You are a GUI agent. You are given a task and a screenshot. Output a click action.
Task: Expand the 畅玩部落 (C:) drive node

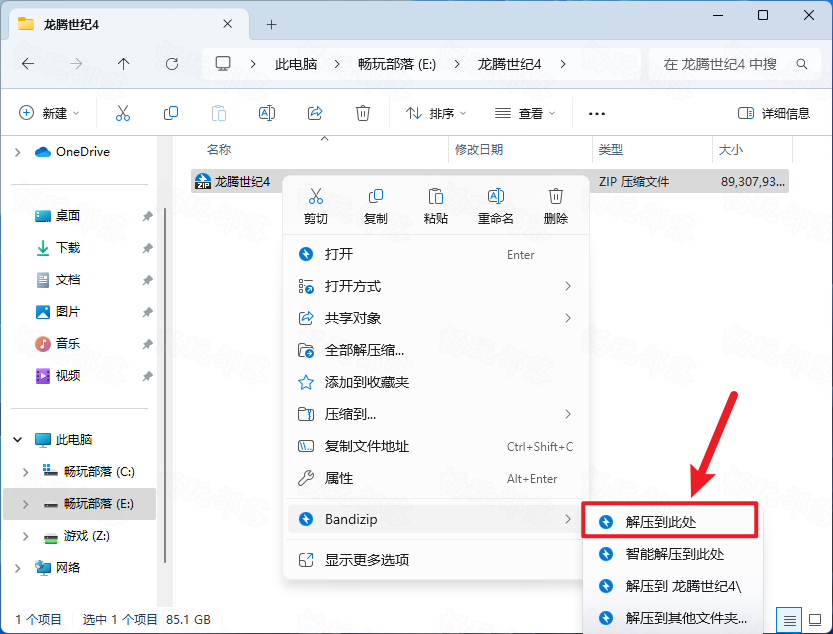point(26,472)
